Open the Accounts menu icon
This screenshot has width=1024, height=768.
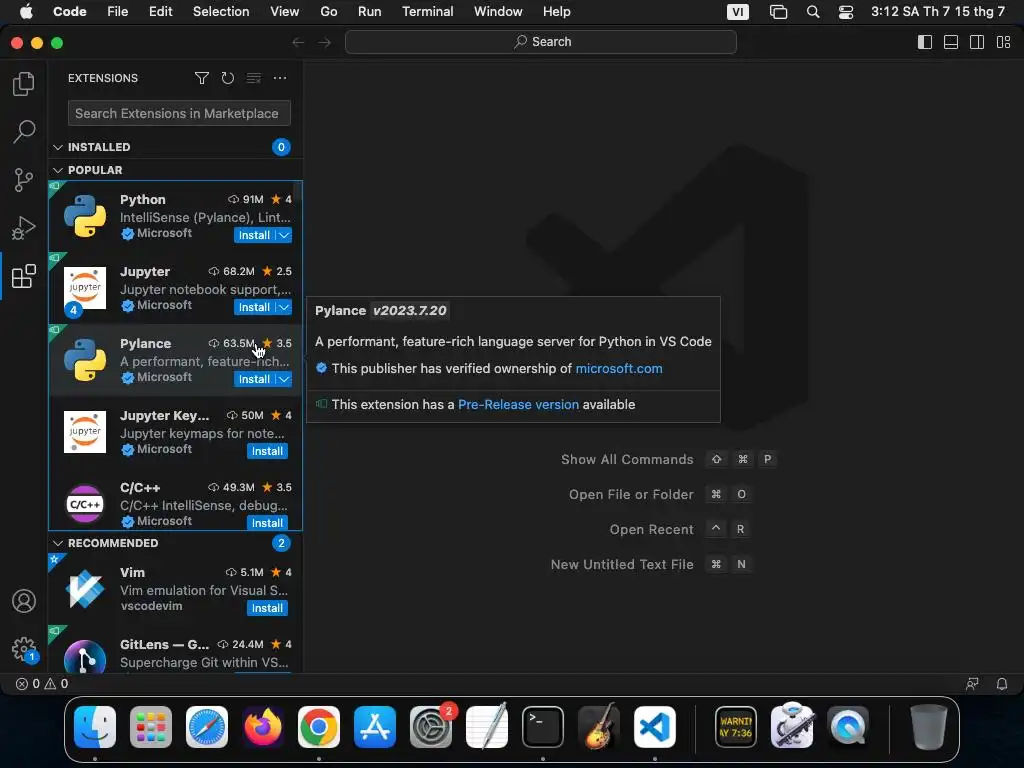[x=24, y=601]
